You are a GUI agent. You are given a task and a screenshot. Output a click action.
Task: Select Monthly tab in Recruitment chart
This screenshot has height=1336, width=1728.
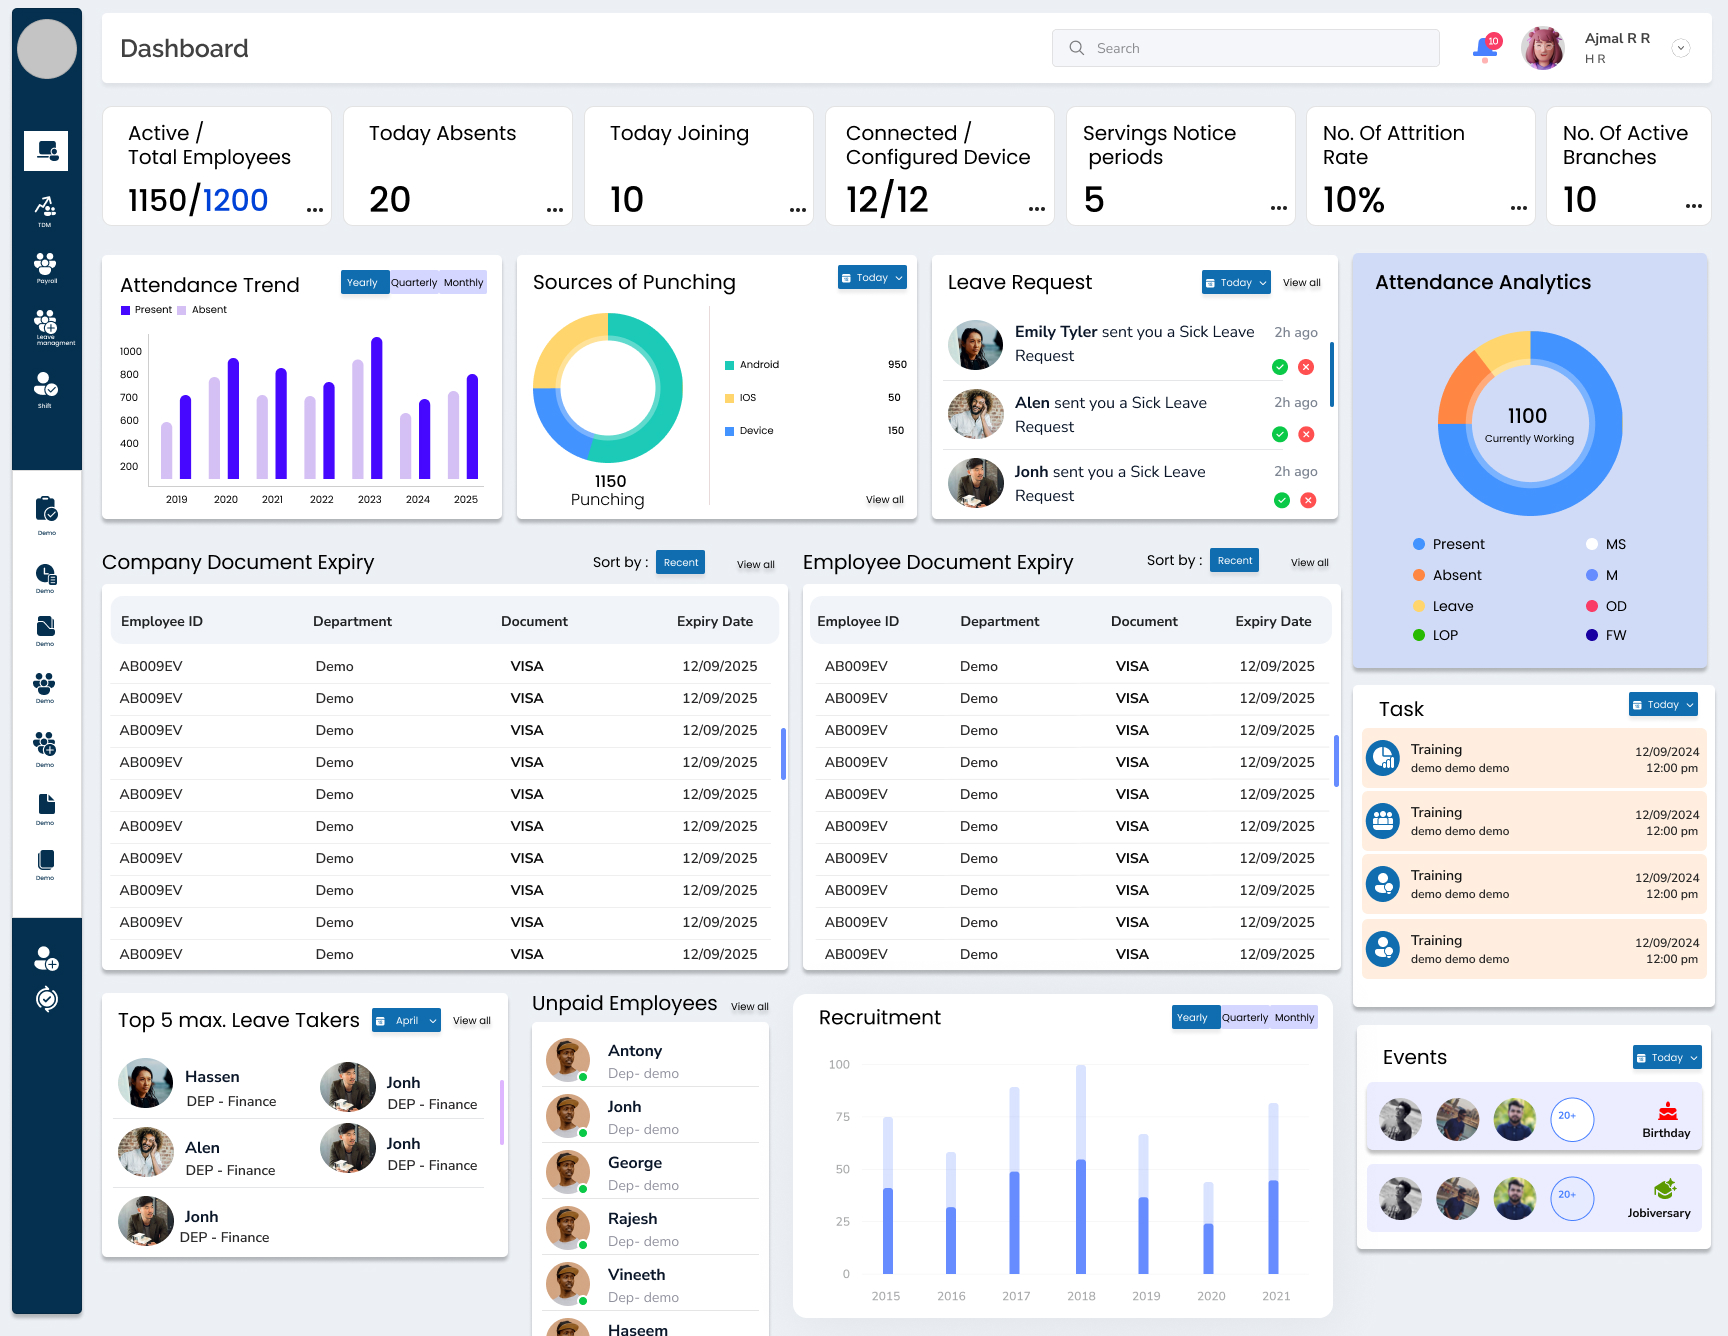[x=1294, y=1018]
